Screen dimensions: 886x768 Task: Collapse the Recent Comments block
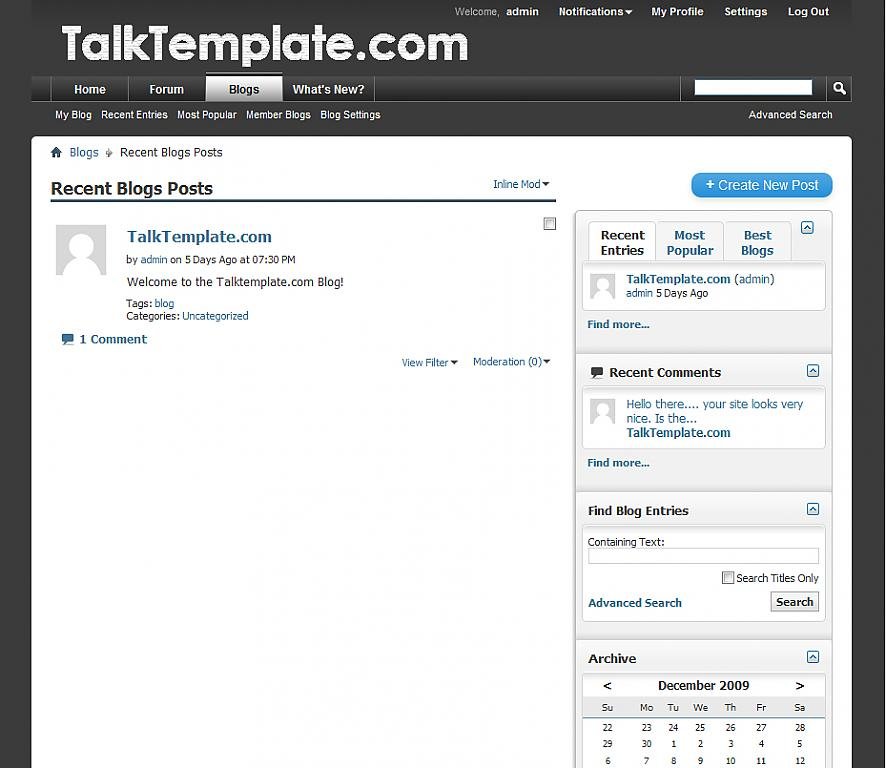pos(813,371)
